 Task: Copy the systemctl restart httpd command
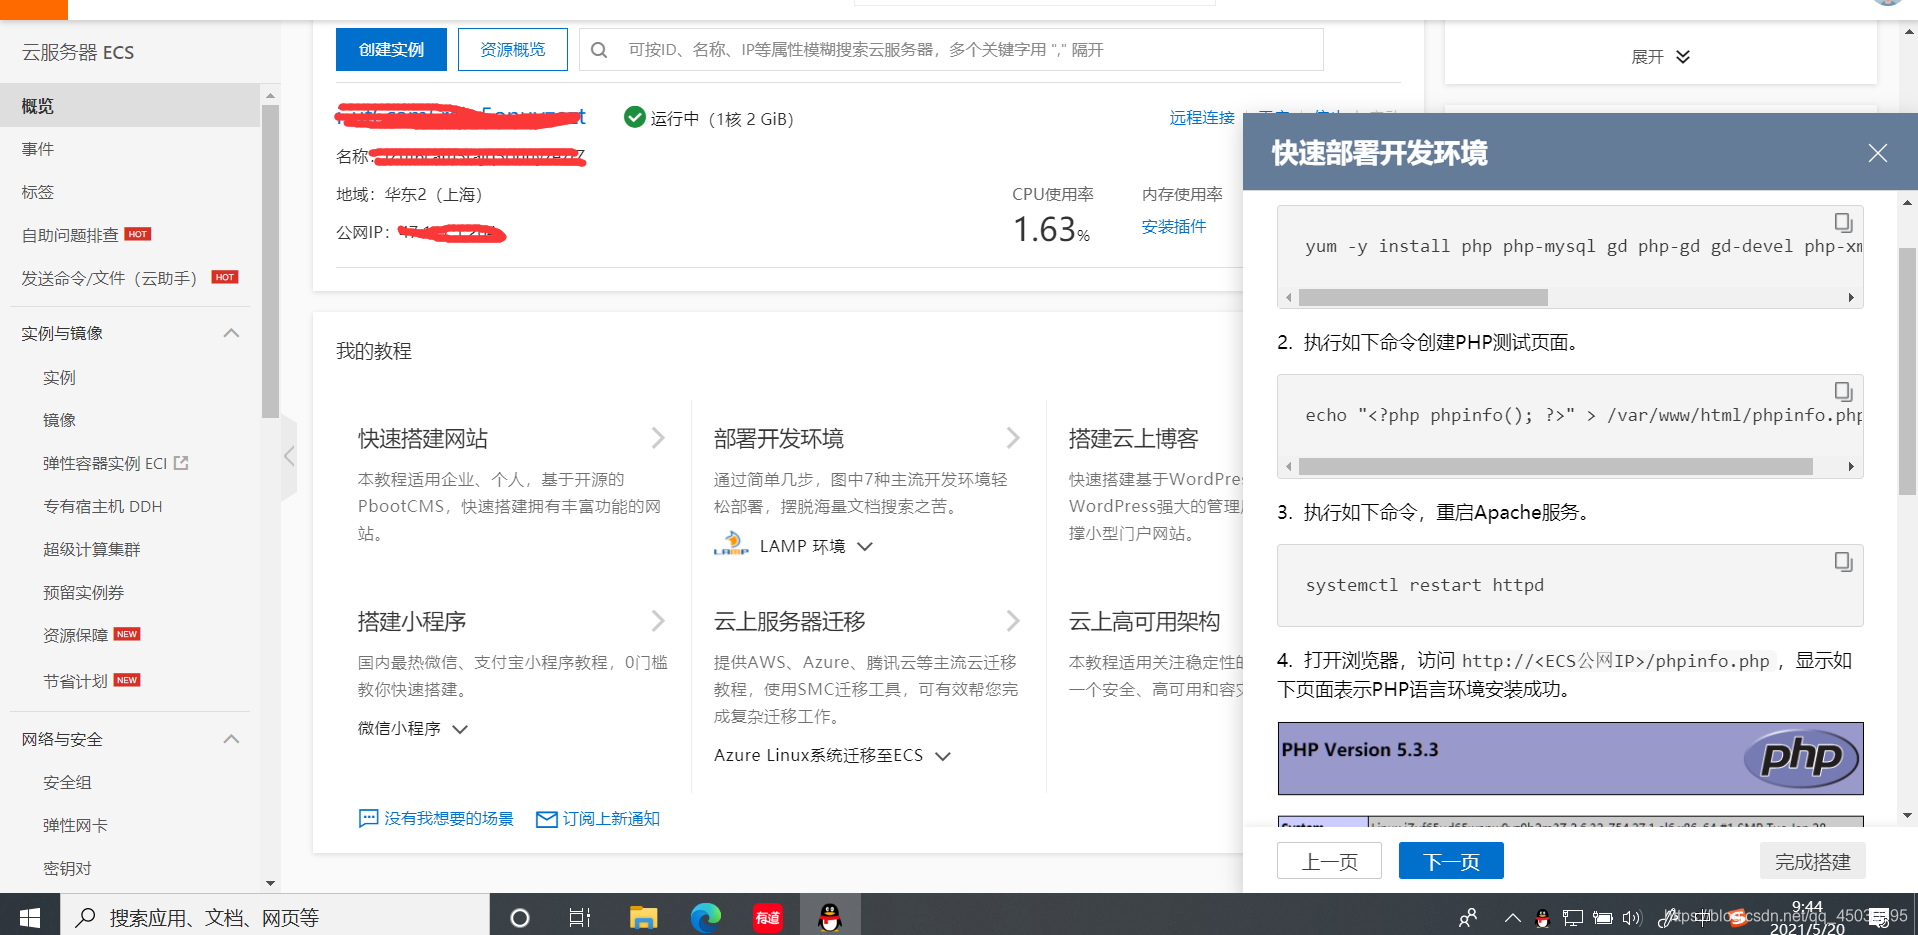coord(1843,561)
